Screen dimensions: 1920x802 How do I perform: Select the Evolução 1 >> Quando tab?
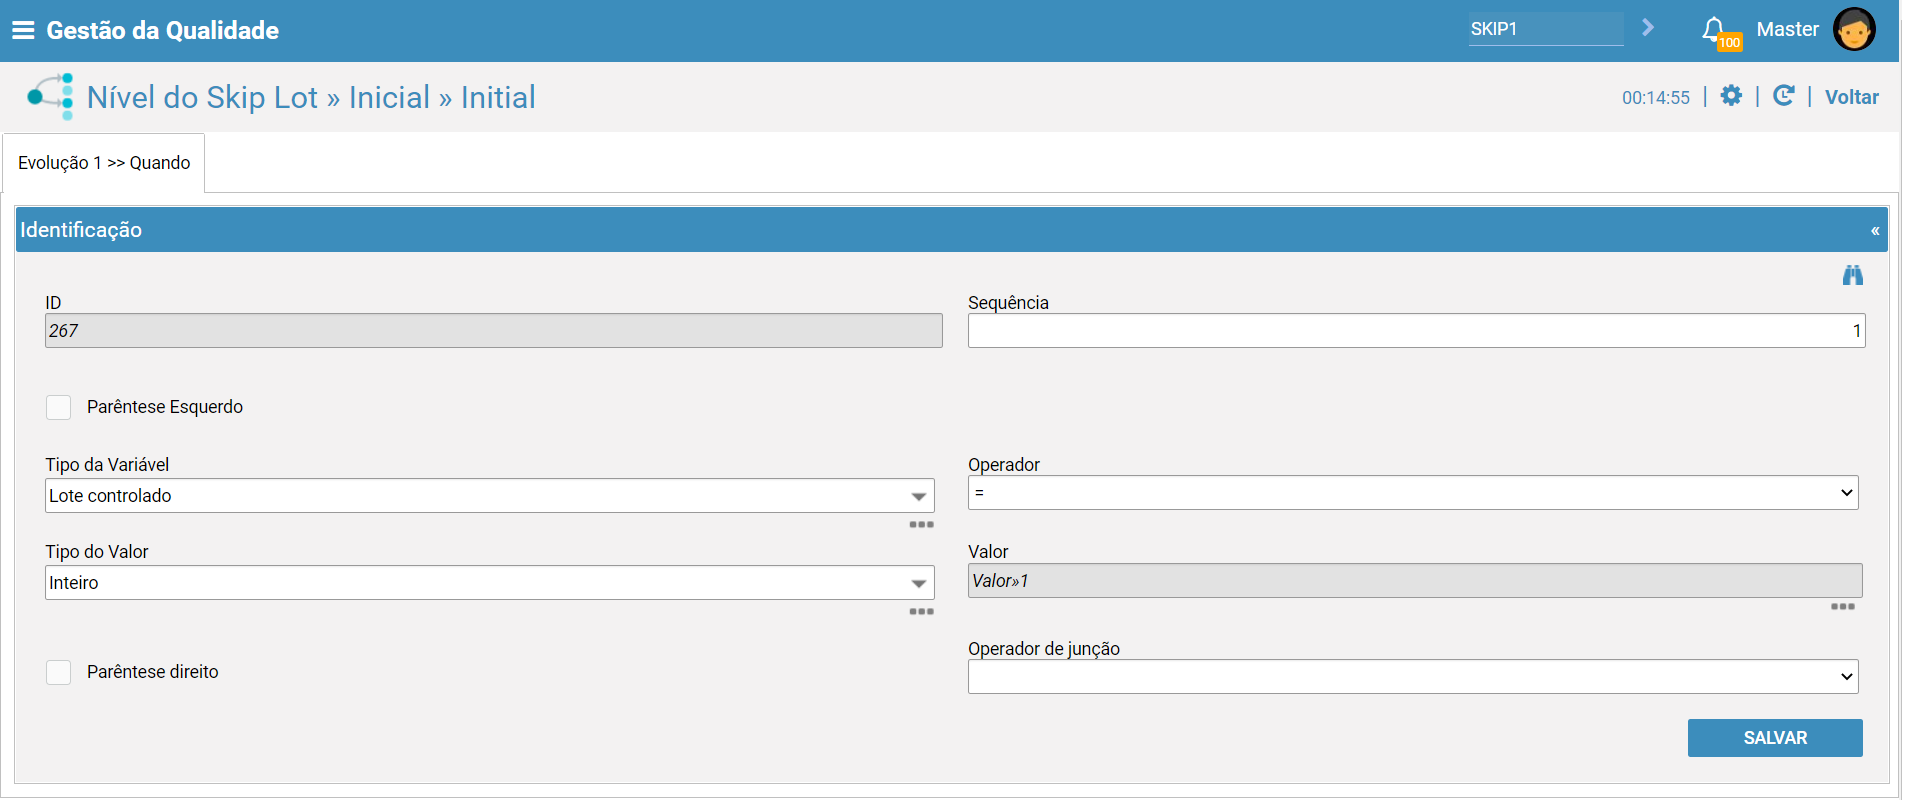click(104, 163)
